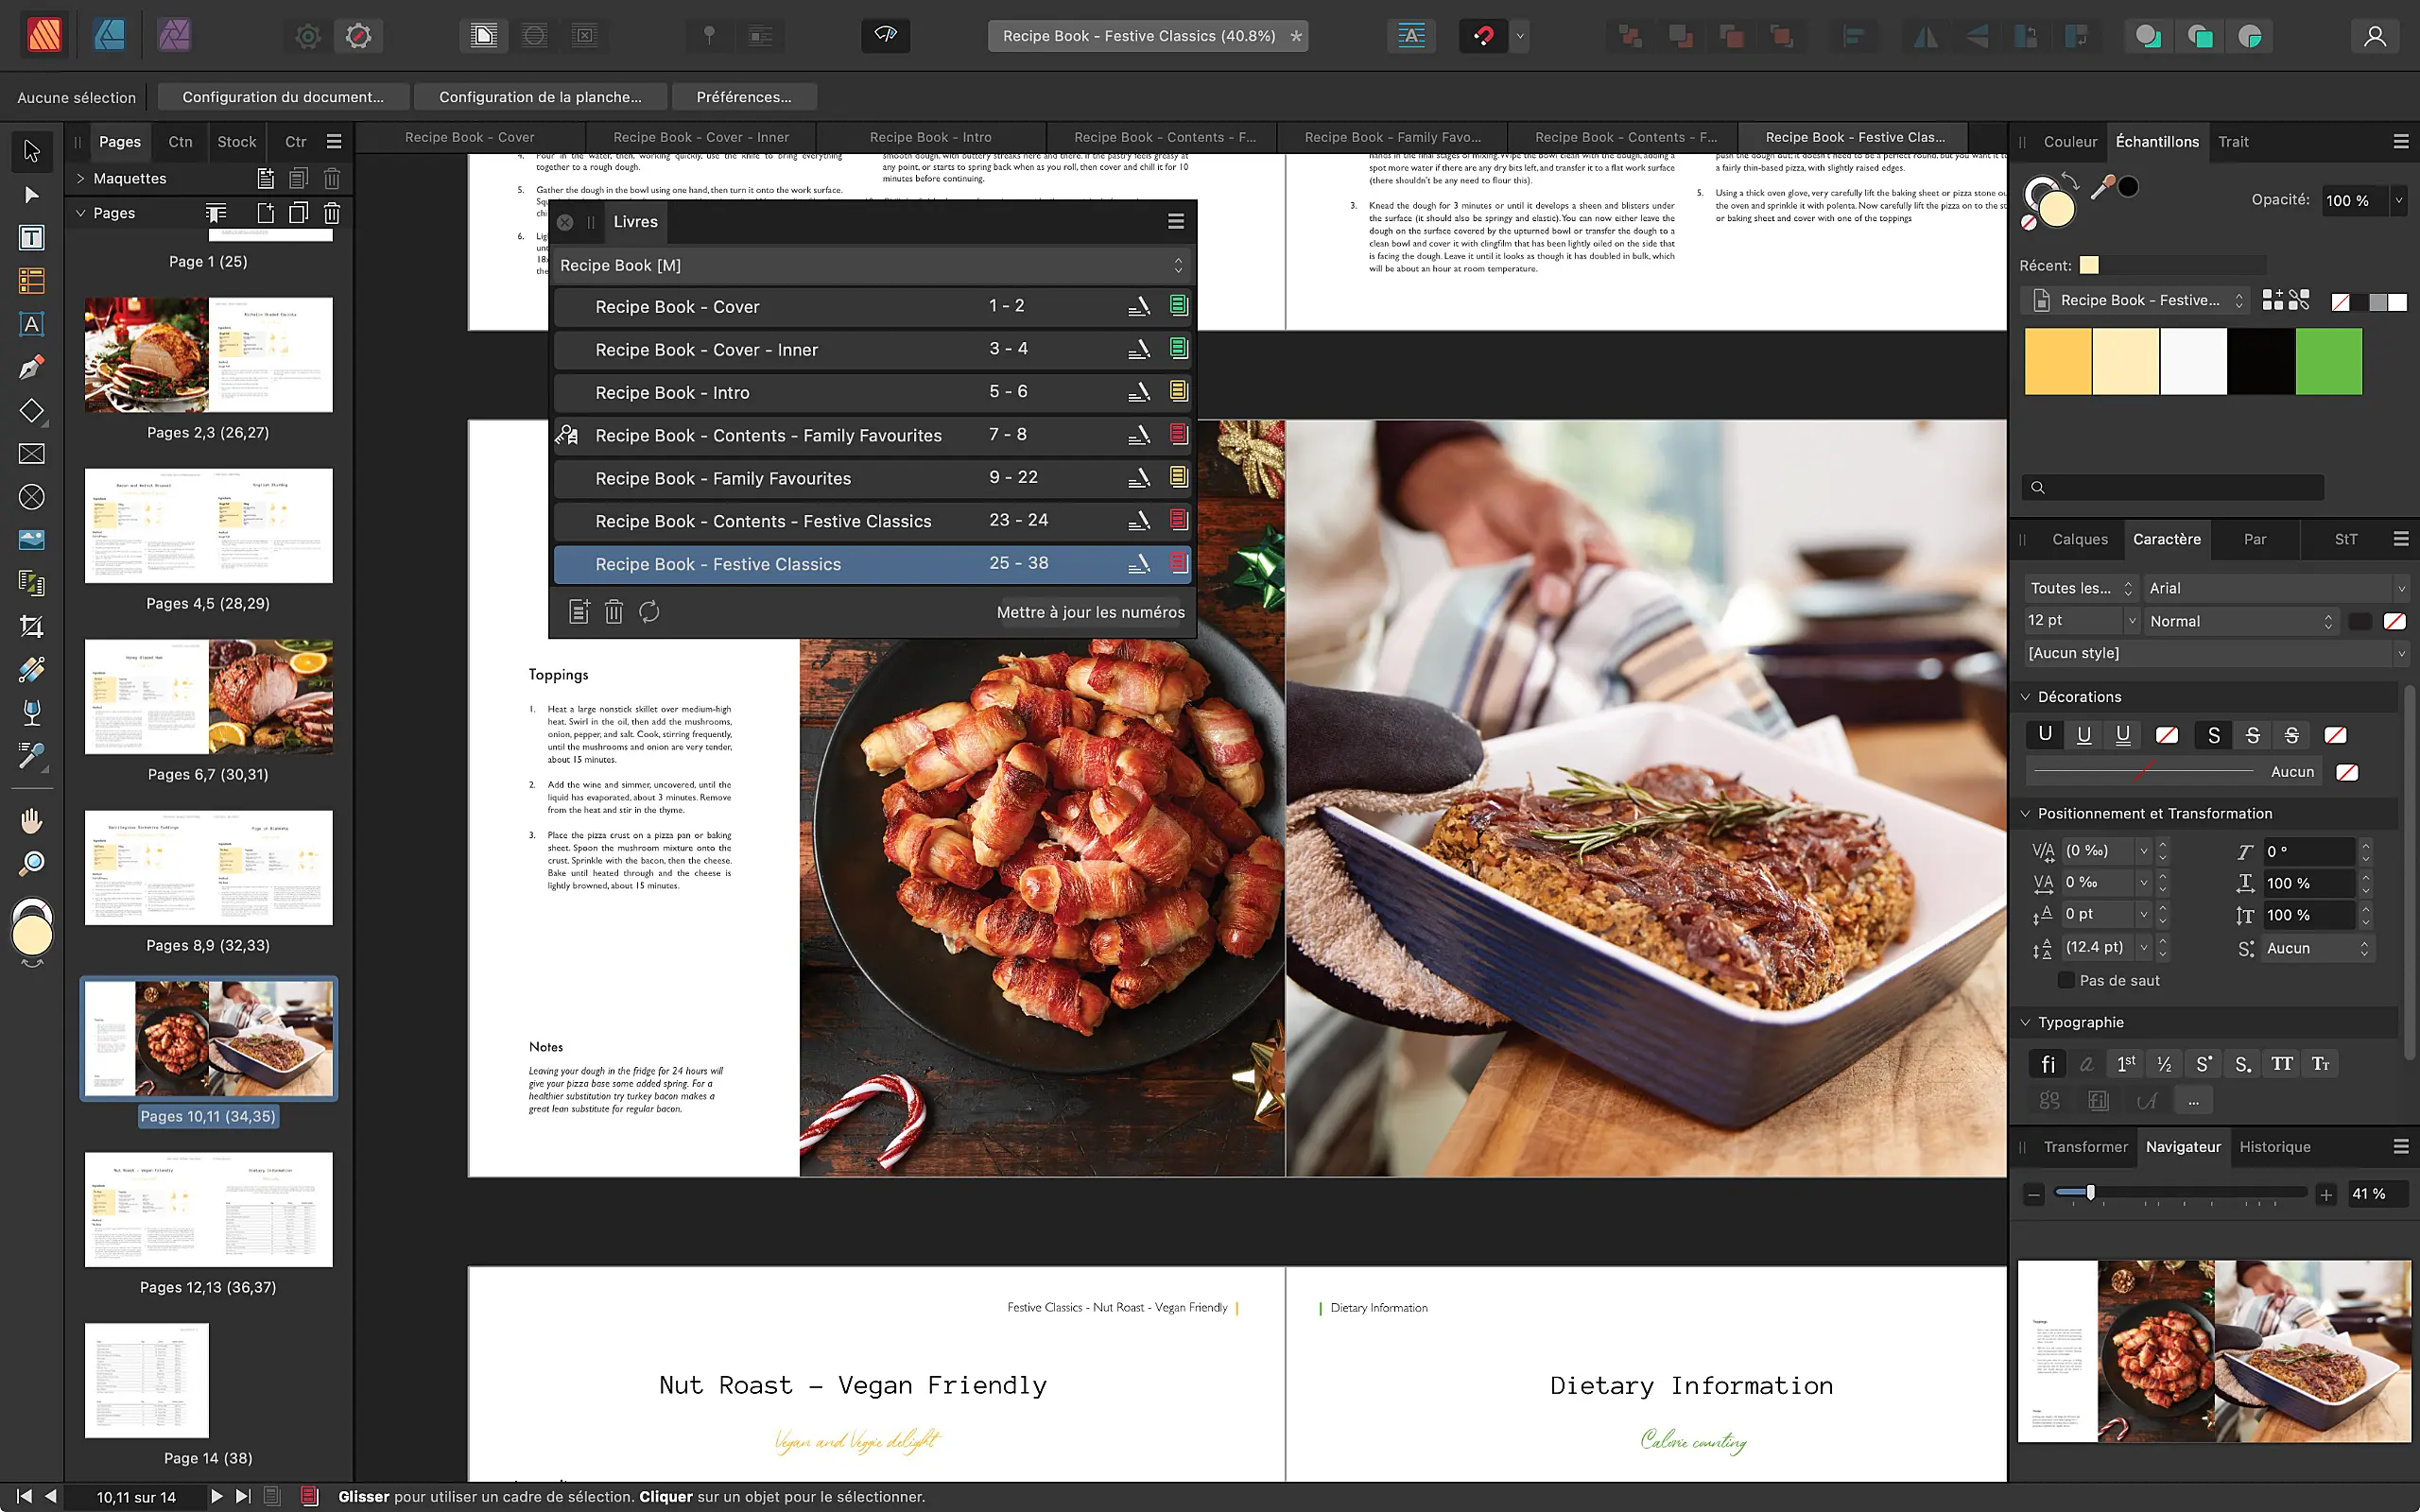Toggle visibility of Recipe Book - Family Favourites
This screenshot has height=1512, width=2420.
(x=1180, y=477)
